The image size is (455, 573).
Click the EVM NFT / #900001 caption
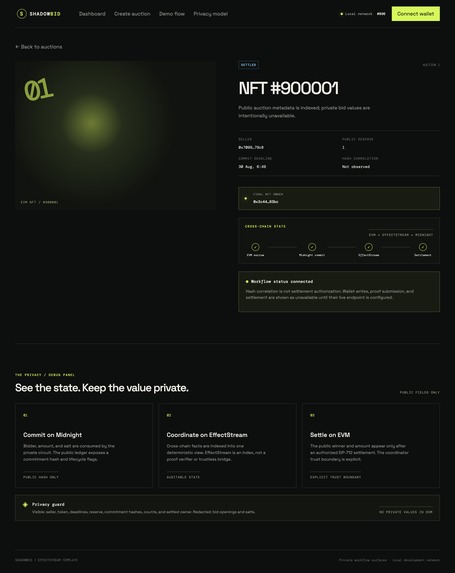click(39, 202)
